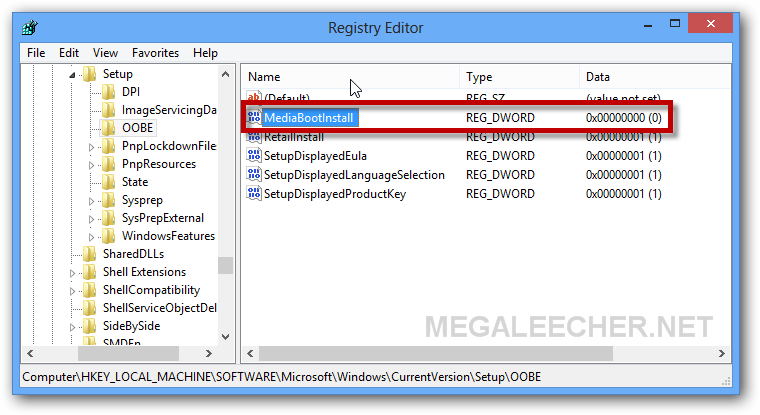This screenshot has height=415, width=760.
Task: Click the WindowsFeatures folder icon
Action: [109, 236]
